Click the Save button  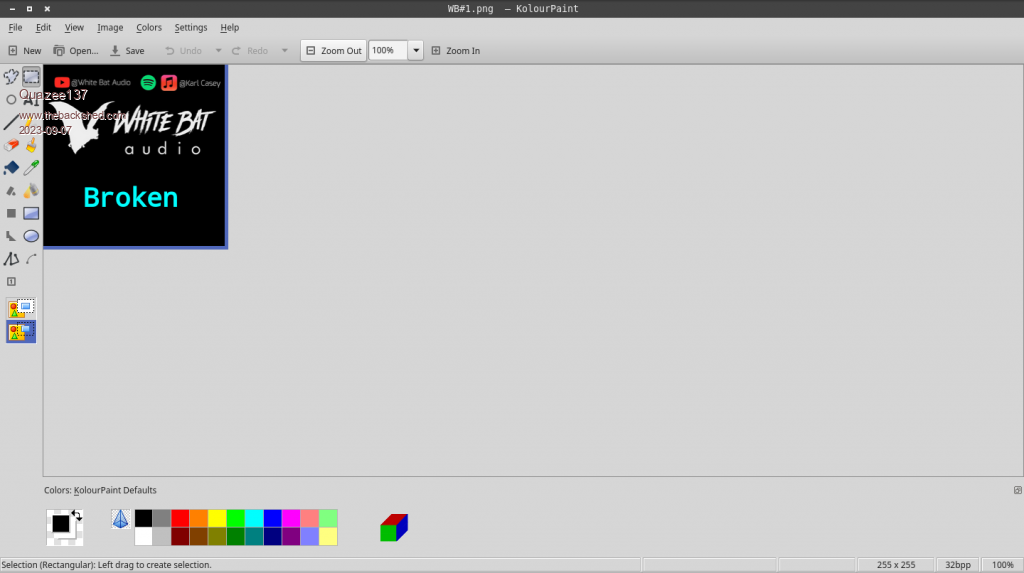pyautogui.click(x=126, y=51)
